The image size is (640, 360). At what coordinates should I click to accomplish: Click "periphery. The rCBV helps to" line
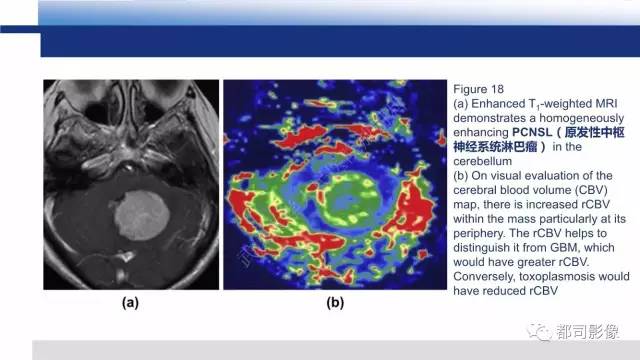pyautogui.click(x=530, y=233)
